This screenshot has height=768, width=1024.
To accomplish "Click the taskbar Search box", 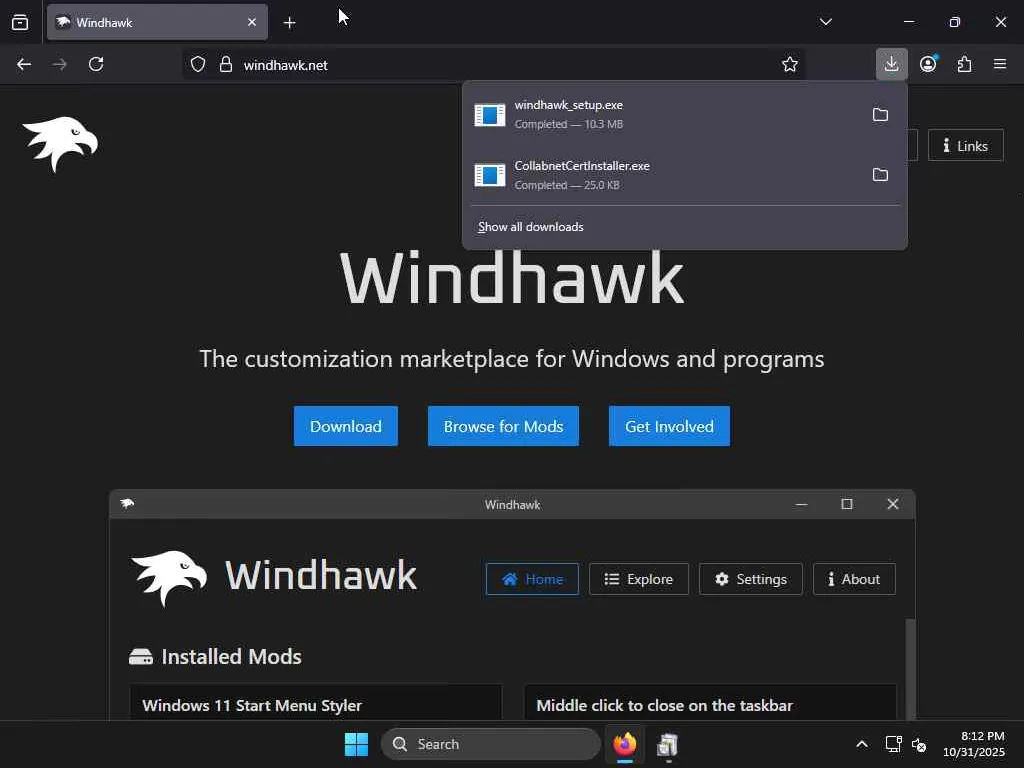I will pyautogui.click(x=490, y=744).
